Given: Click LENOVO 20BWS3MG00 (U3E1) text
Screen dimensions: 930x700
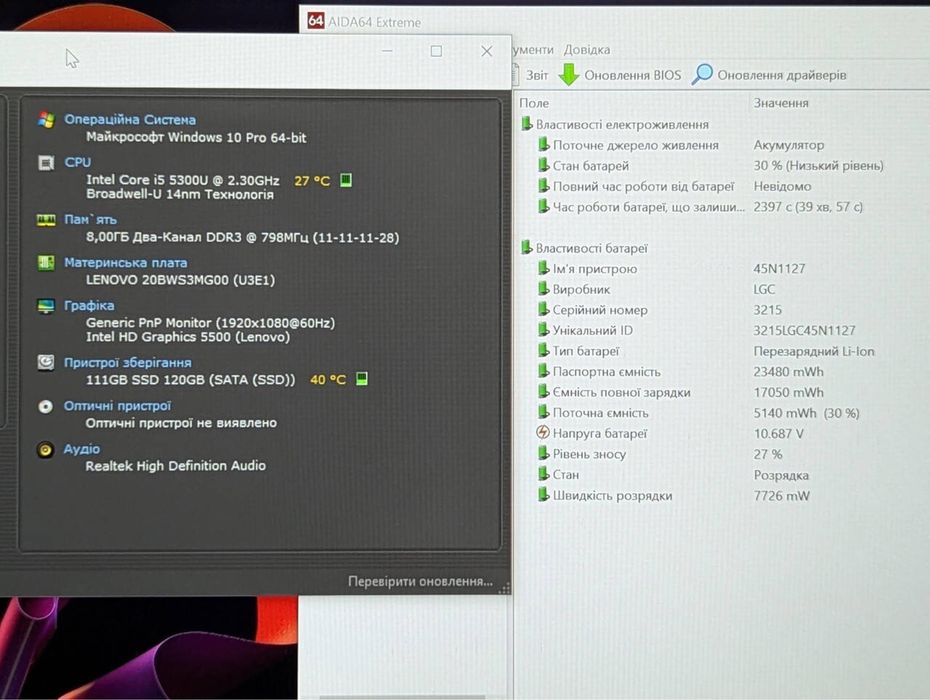Looking at the screenshot, I should tap(180, 279).
